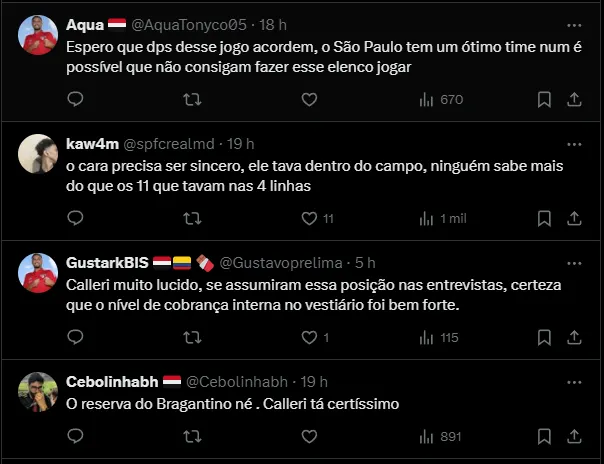Like GustarkBIS's tweet about Calleri
Image resolution: width=604 pixels, height=464 pixels.
(x=309, y=337)
